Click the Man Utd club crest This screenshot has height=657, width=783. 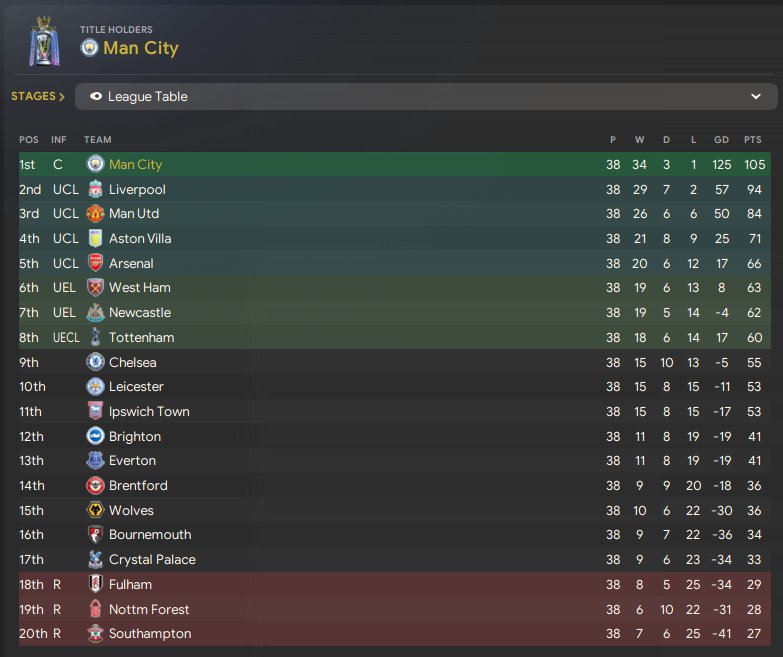[x=95, y=214]
